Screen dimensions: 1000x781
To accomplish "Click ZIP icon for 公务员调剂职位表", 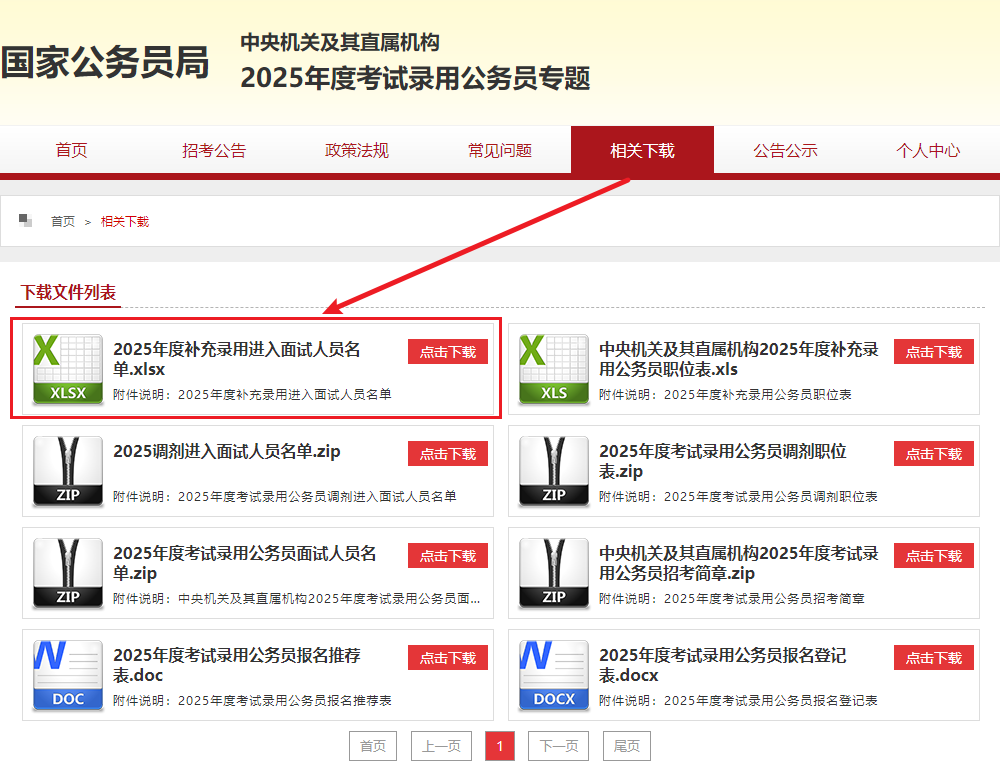I will pyautogui.click(x=554, y=471).
